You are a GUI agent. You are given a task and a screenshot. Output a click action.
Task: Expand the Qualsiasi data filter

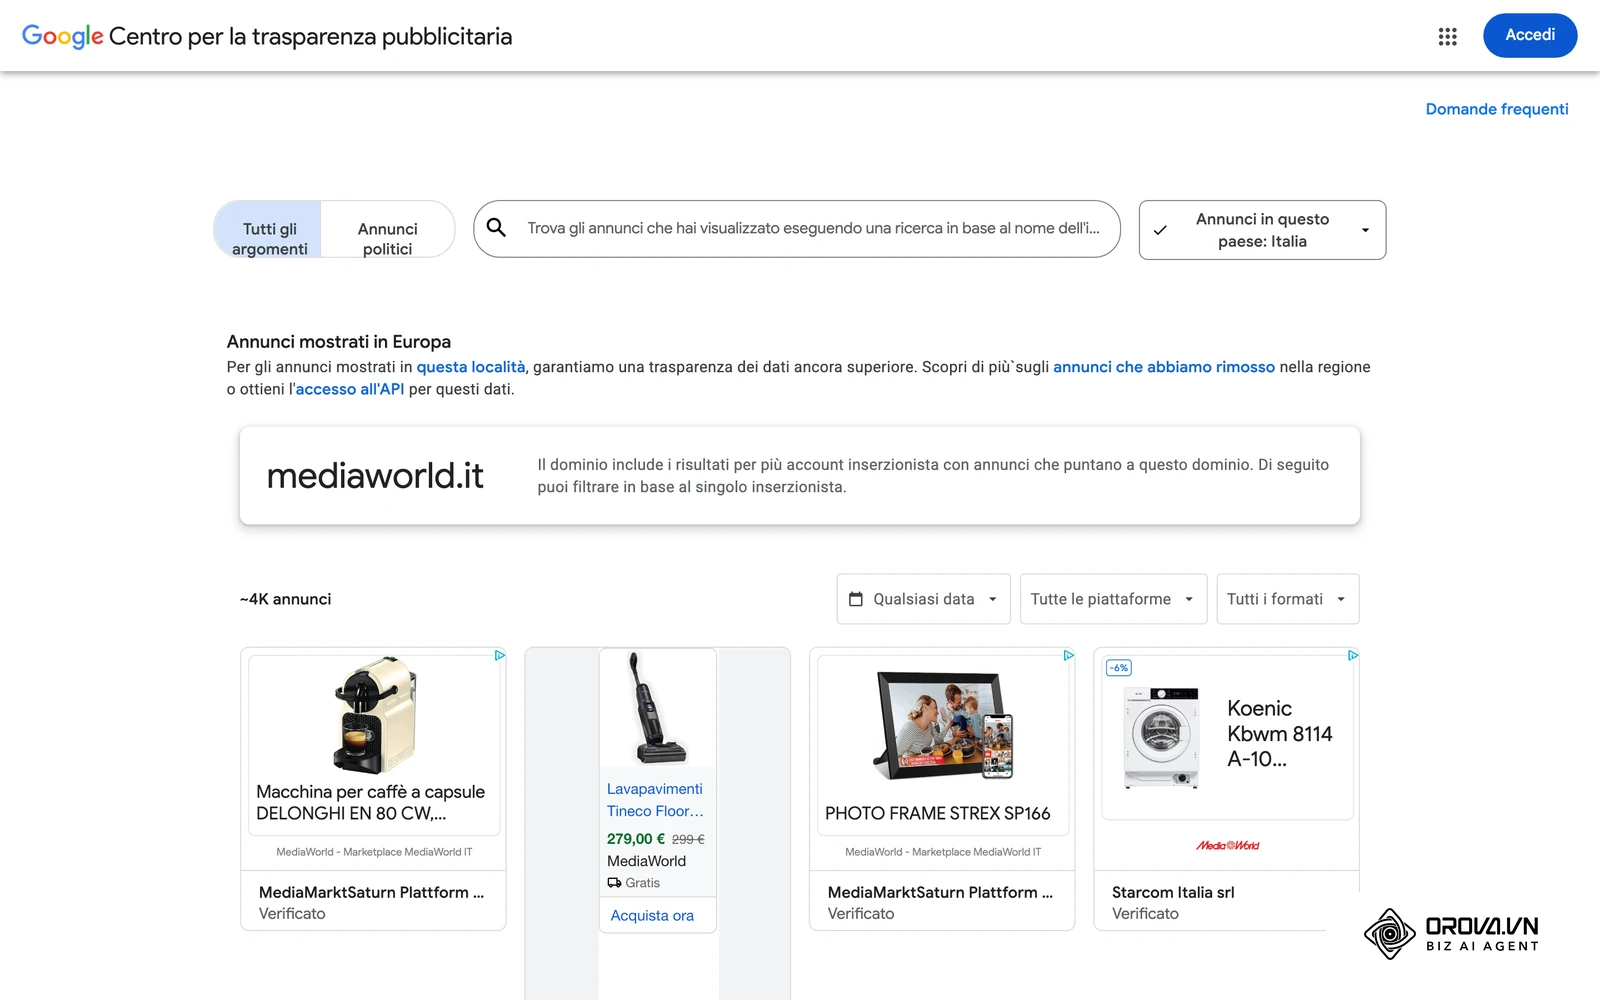tap(923, 599)
